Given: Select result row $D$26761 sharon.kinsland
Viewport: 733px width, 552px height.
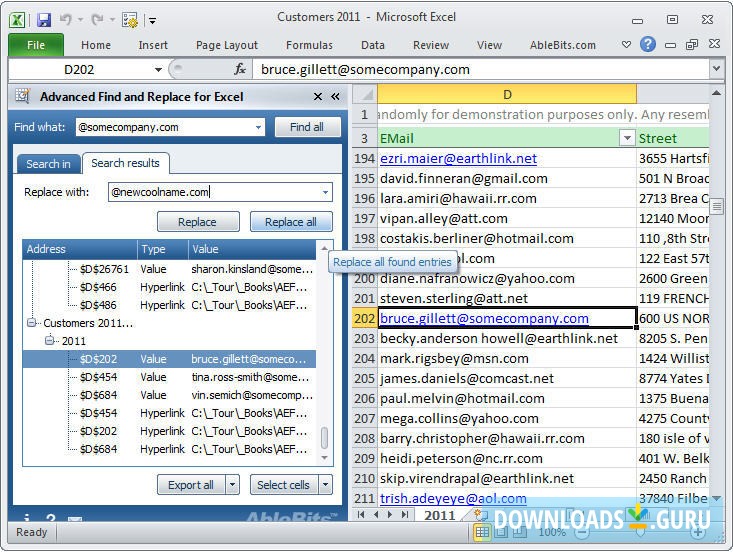Looking at the screenshot, I should 170,269.
